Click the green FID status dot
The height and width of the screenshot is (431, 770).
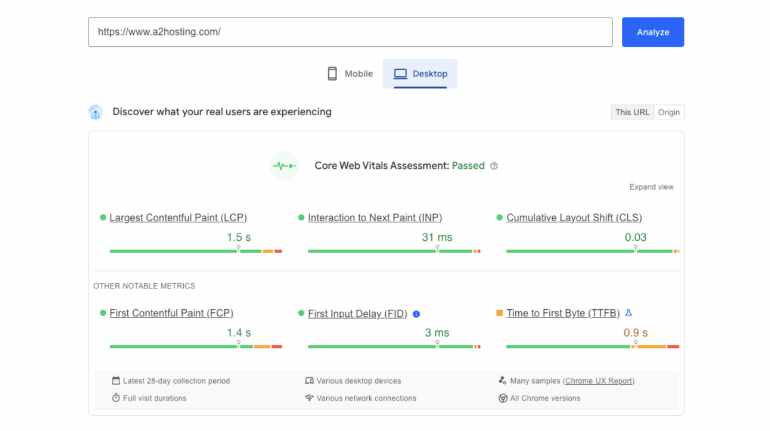[301, 313]
